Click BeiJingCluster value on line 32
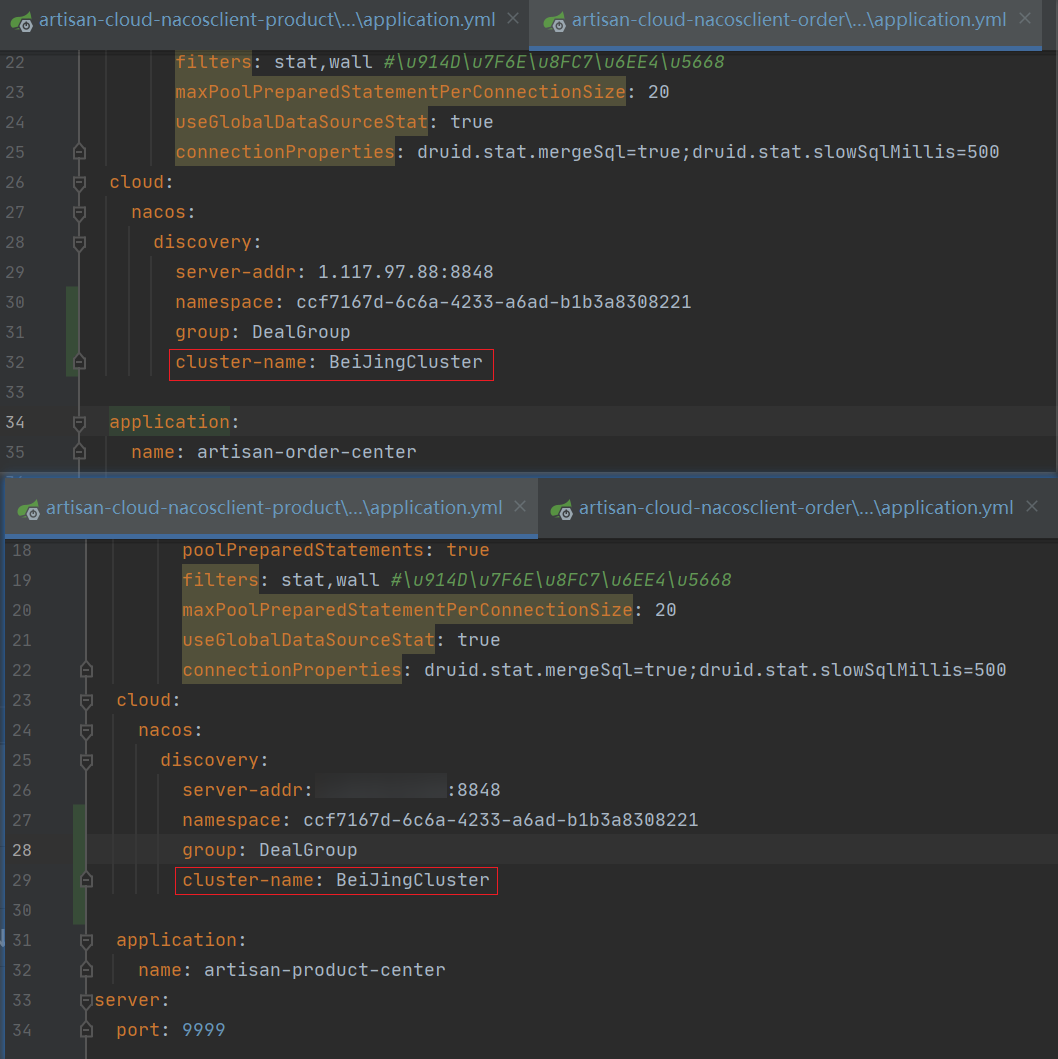This screenshot has width=1058, height=1059. pyautogui.click(x=406, y=362)
